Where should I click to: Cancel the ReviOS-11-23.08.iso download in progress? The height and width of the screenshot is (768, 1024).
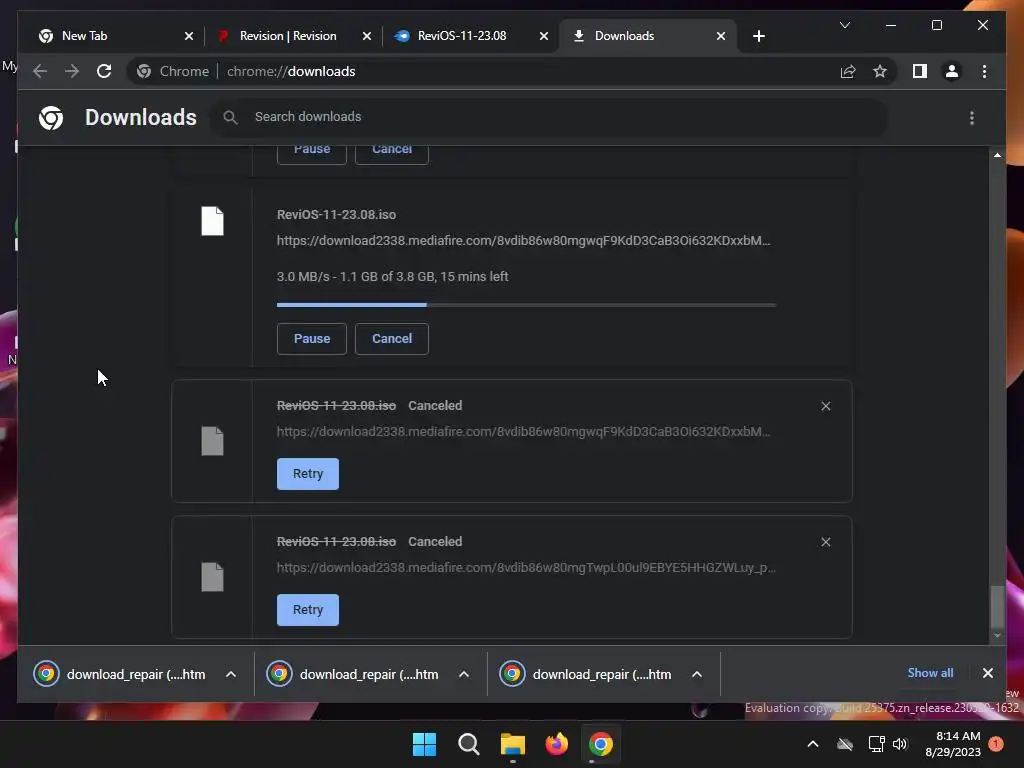pos(392,339)
